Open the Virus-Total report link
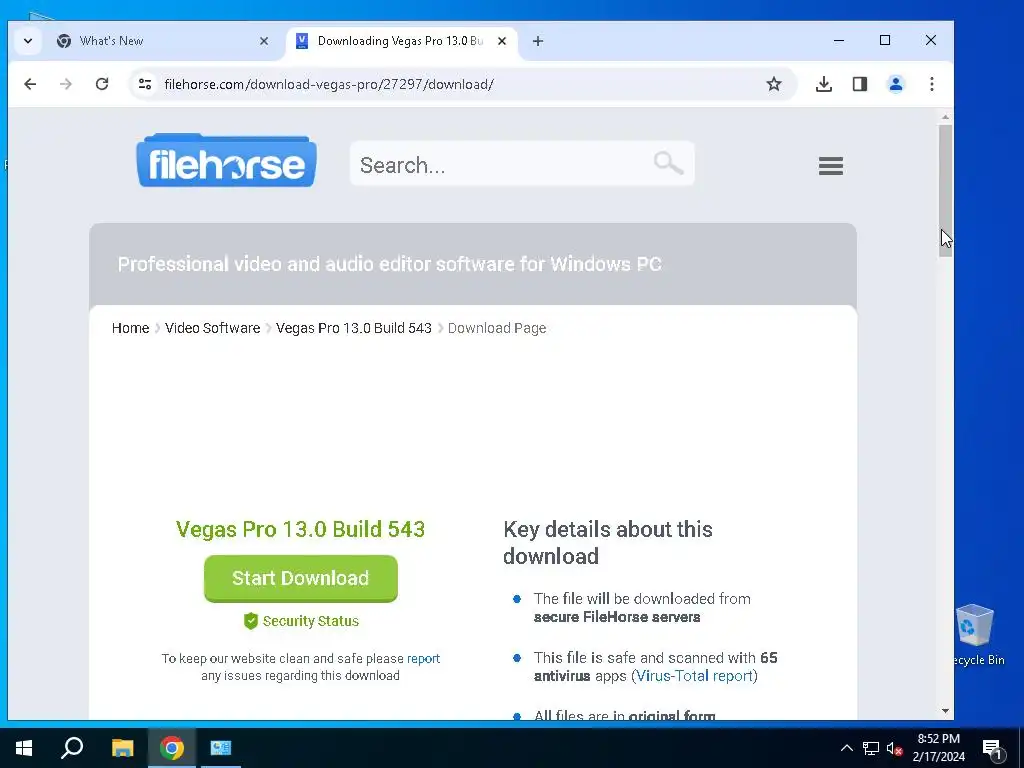This screenshot has width=1024, height=768. 694,676
